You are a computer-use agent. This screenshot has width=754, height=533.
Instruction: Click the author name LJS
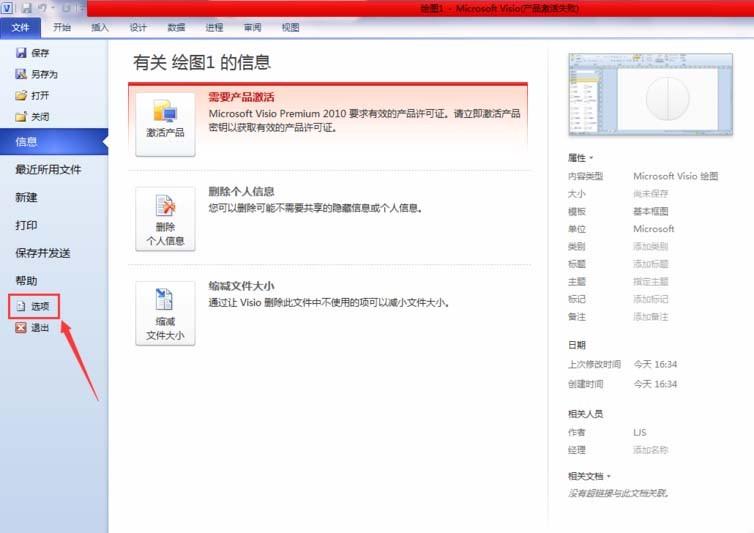640,432
